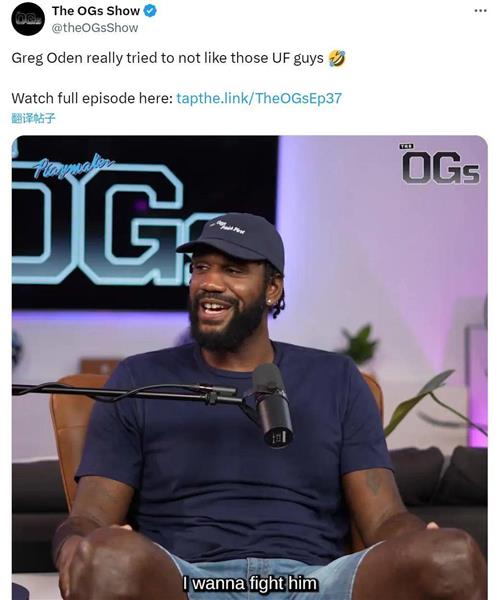The image size is (498, 600).
Task: Click the 'I wanna fight him' subtitle
Action: (x=250, y=584)
